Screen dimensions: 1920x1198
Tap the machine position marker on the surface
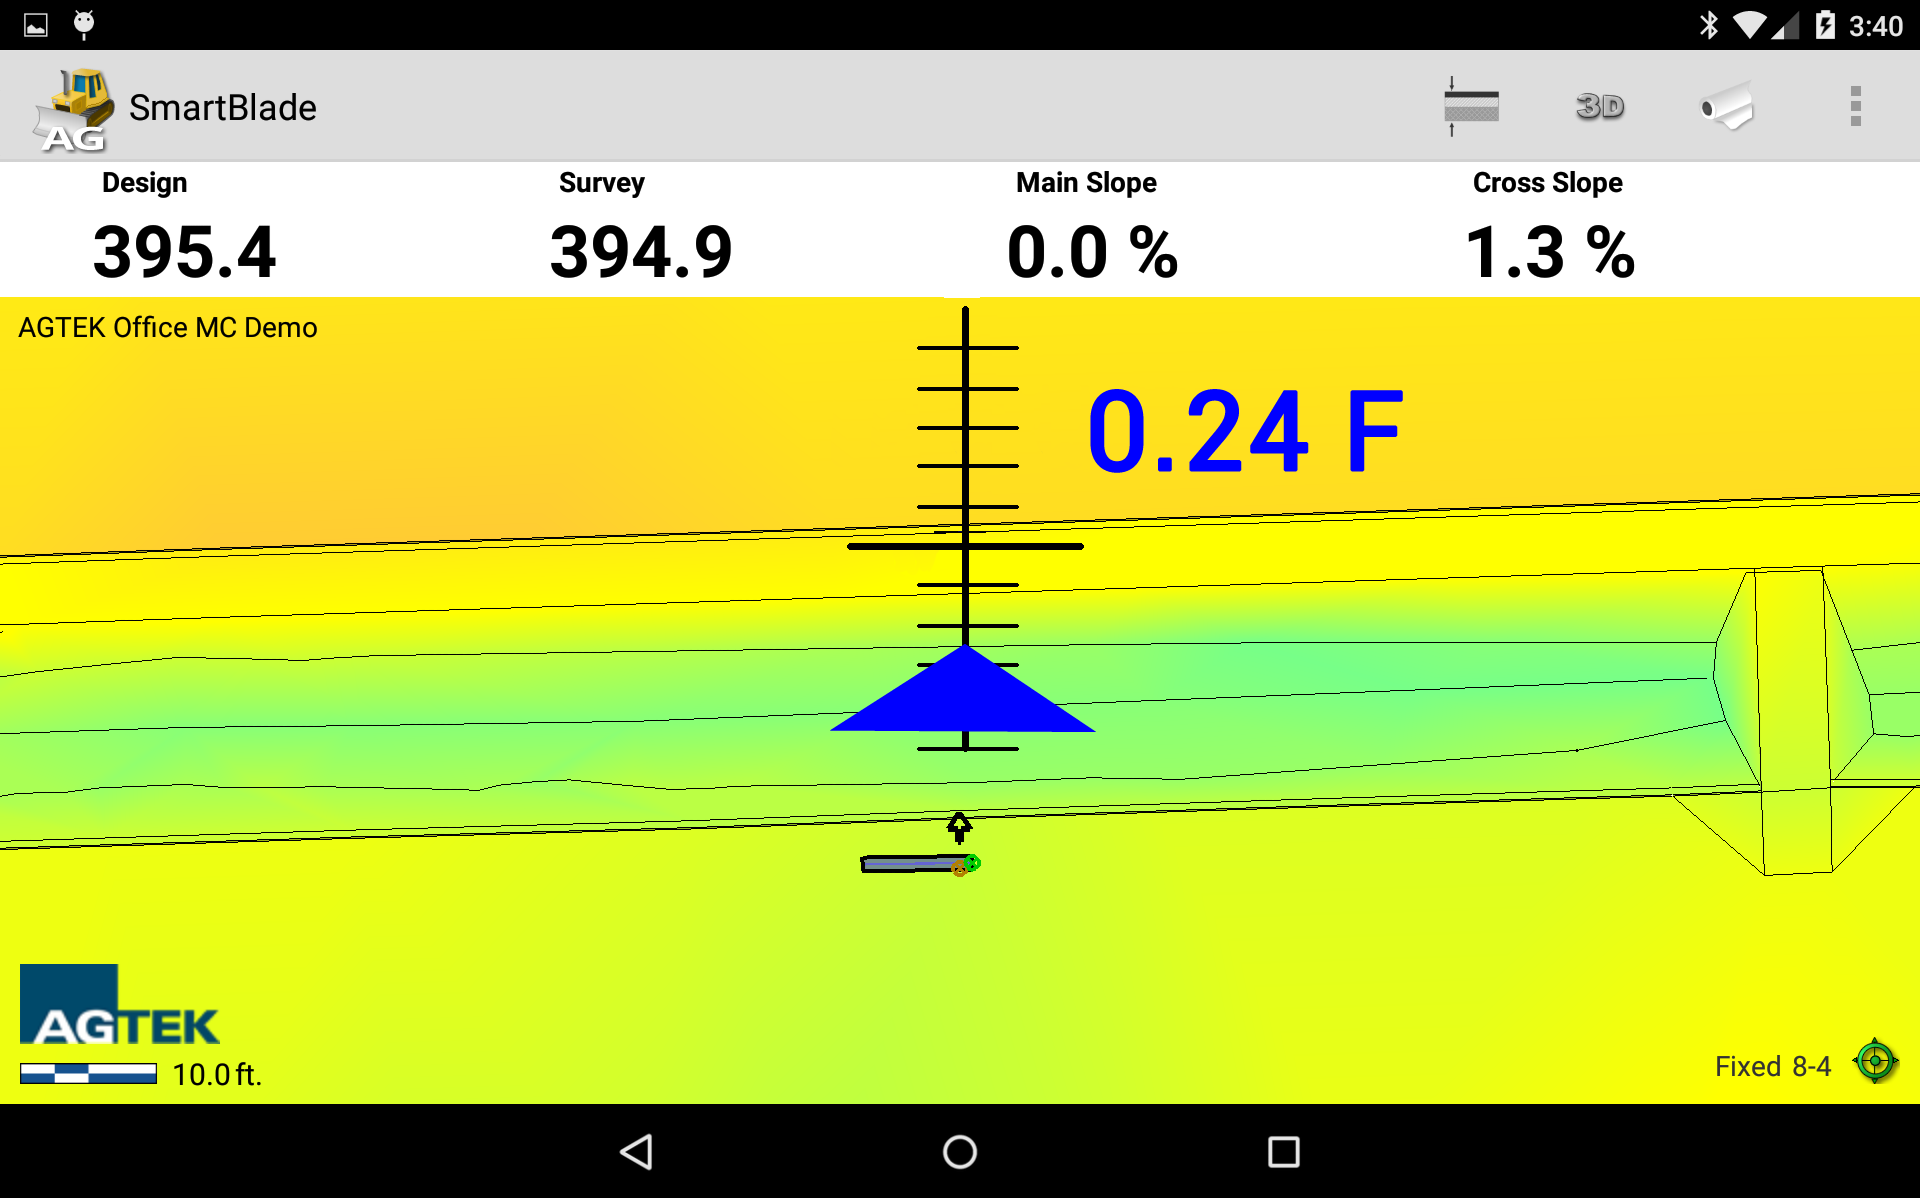click(x=918, y=862)
